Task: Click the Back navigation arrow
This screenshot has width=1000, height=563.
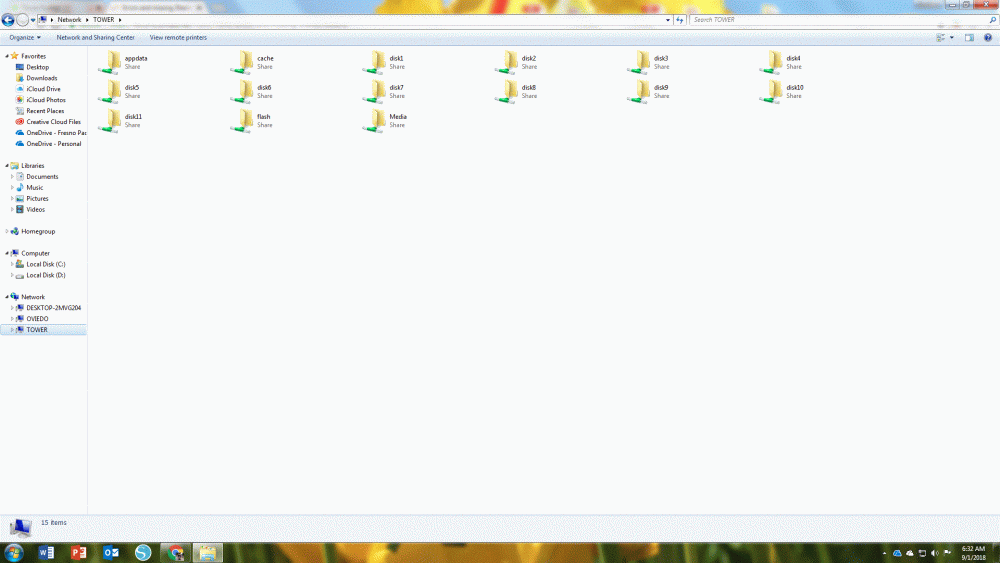Action: click(8, 20)
